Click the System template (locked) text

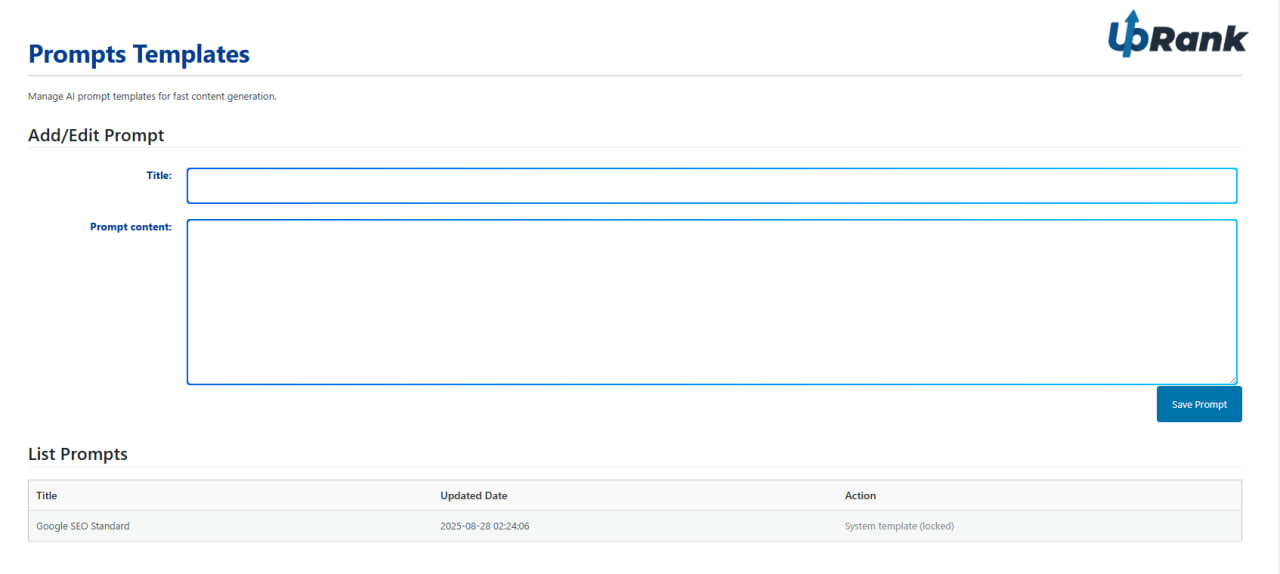(x=899, y=526)
